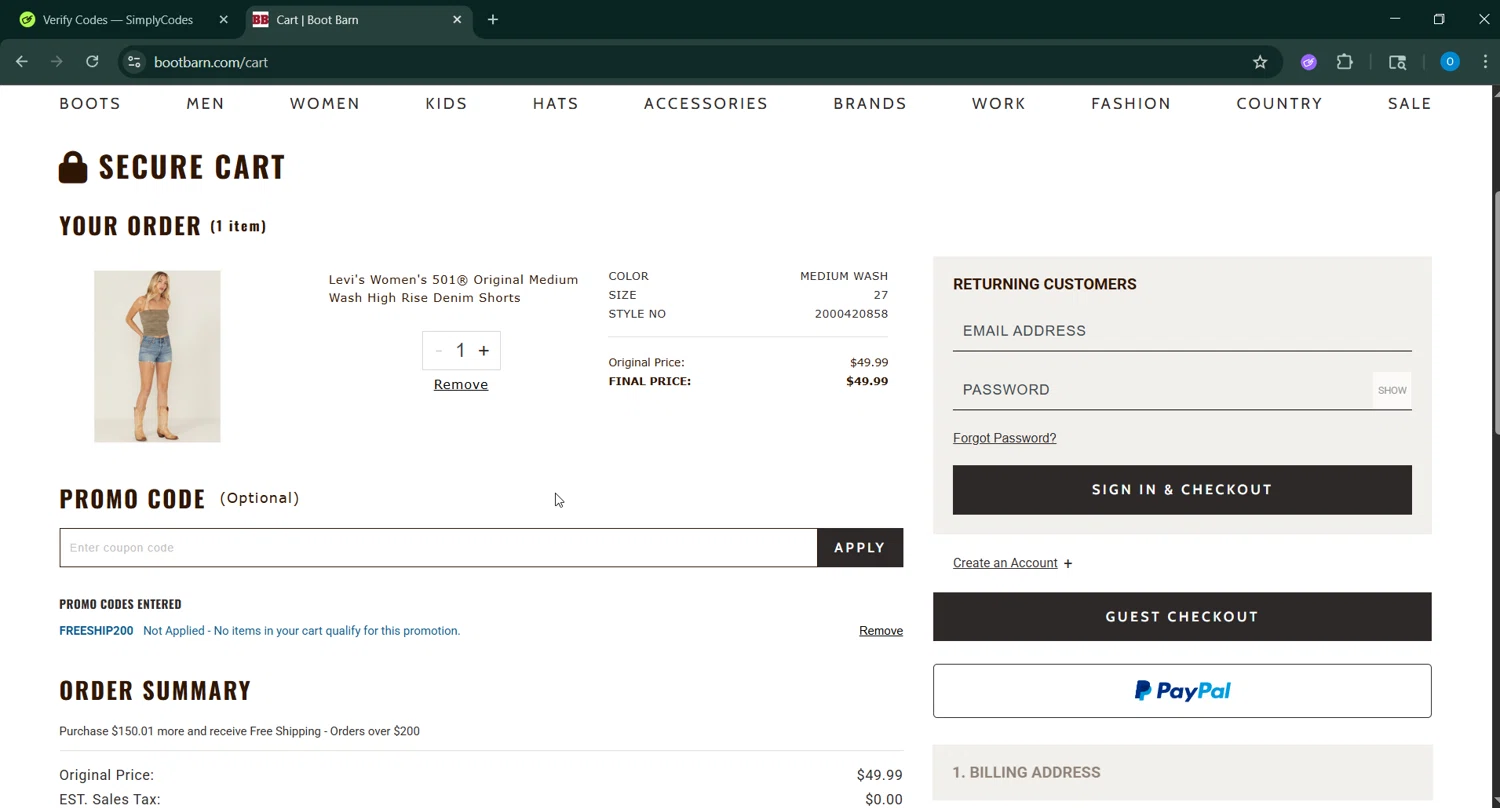Image resolution: width=1500 pixels, height=808 pixels.
Task: Focus the EMAIL ADDRESS field
Action: click(1182, 331)
